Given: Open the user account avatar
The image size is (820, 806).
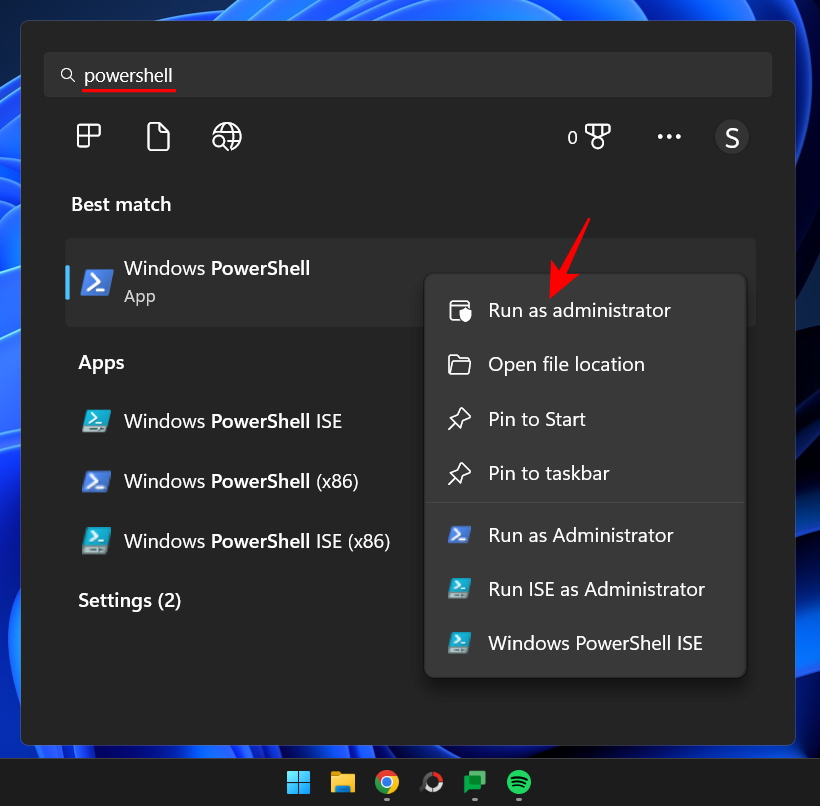Looking at the screenshot, I should [x=731, y=136].
